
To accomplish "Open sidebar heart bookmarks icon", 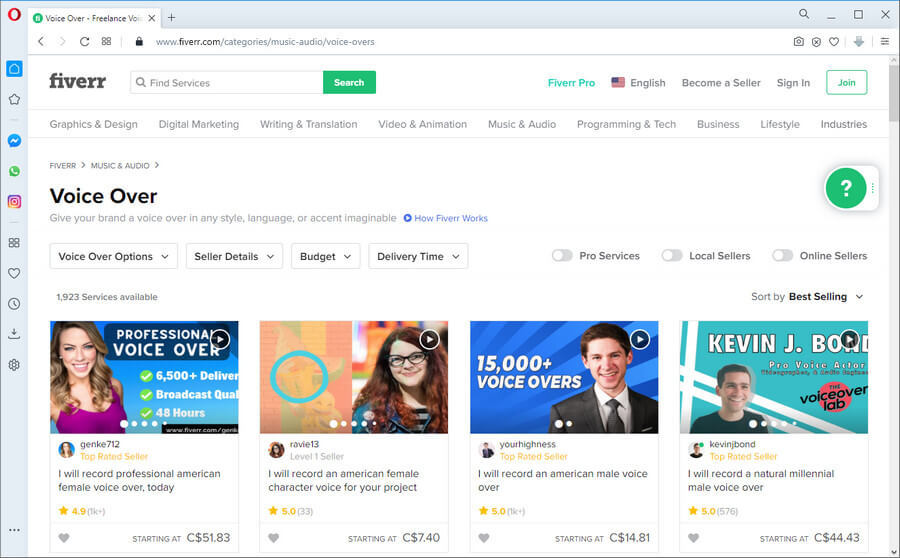I will [14, 273].
